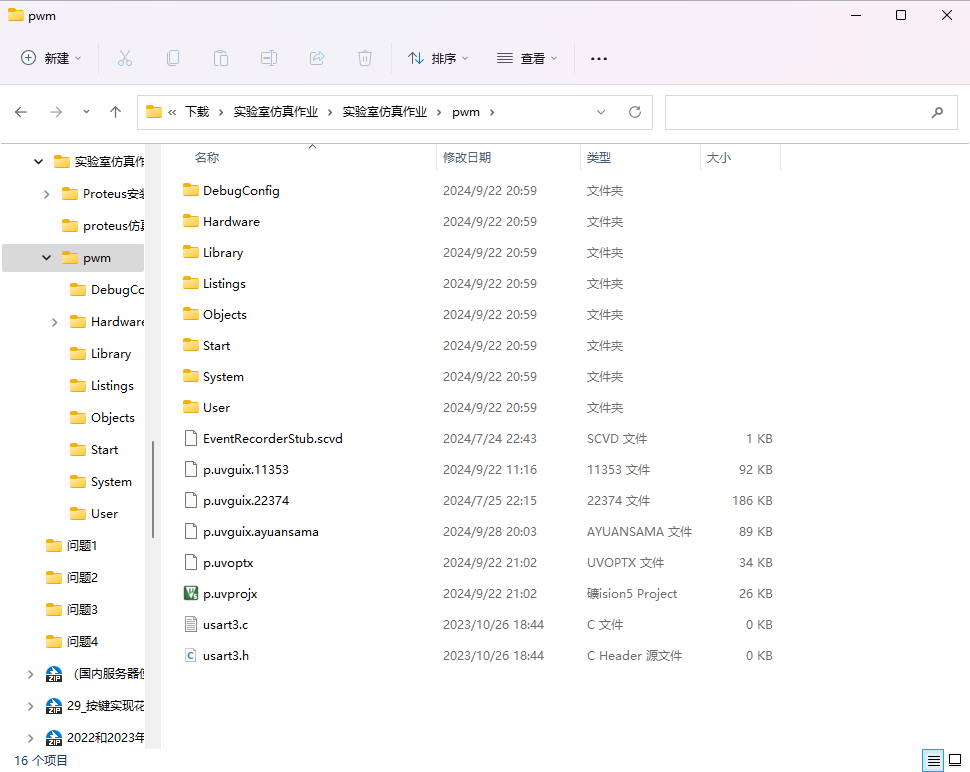The image size is (970, 772).
Task: Navigate up to the parent folder
Action: coord(115,112)
